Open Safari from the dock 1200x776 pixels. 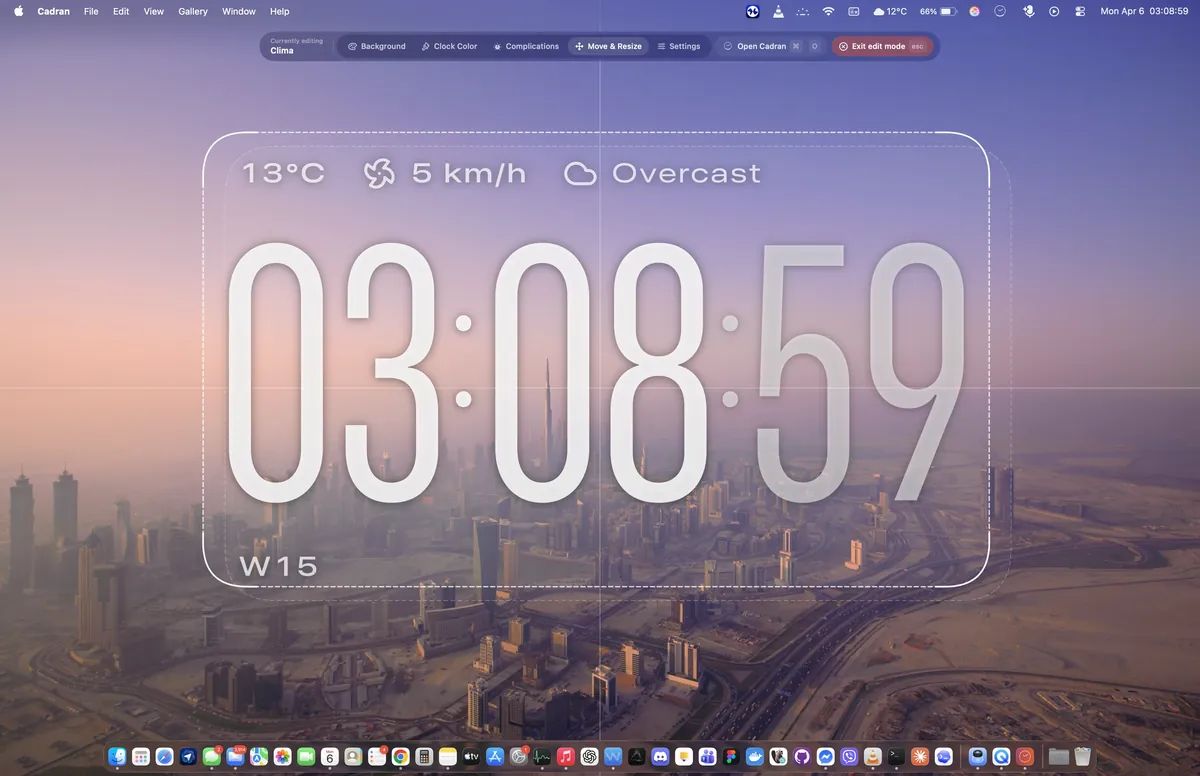[x=164, y=757]
